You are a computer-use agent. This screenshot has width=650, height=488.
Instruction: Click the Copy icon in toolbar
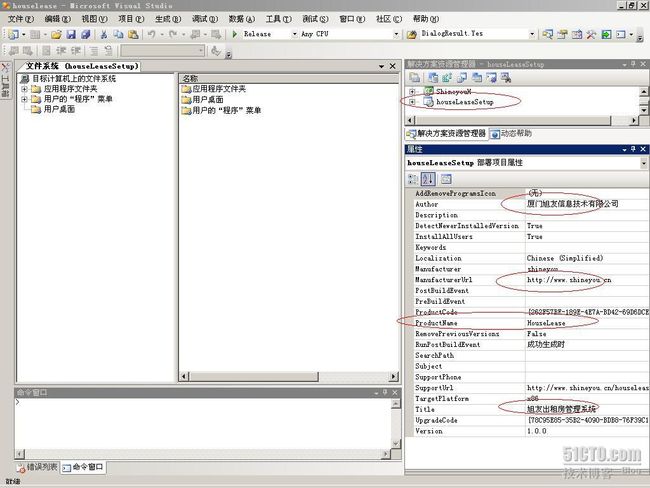click(x=119, y=34)
